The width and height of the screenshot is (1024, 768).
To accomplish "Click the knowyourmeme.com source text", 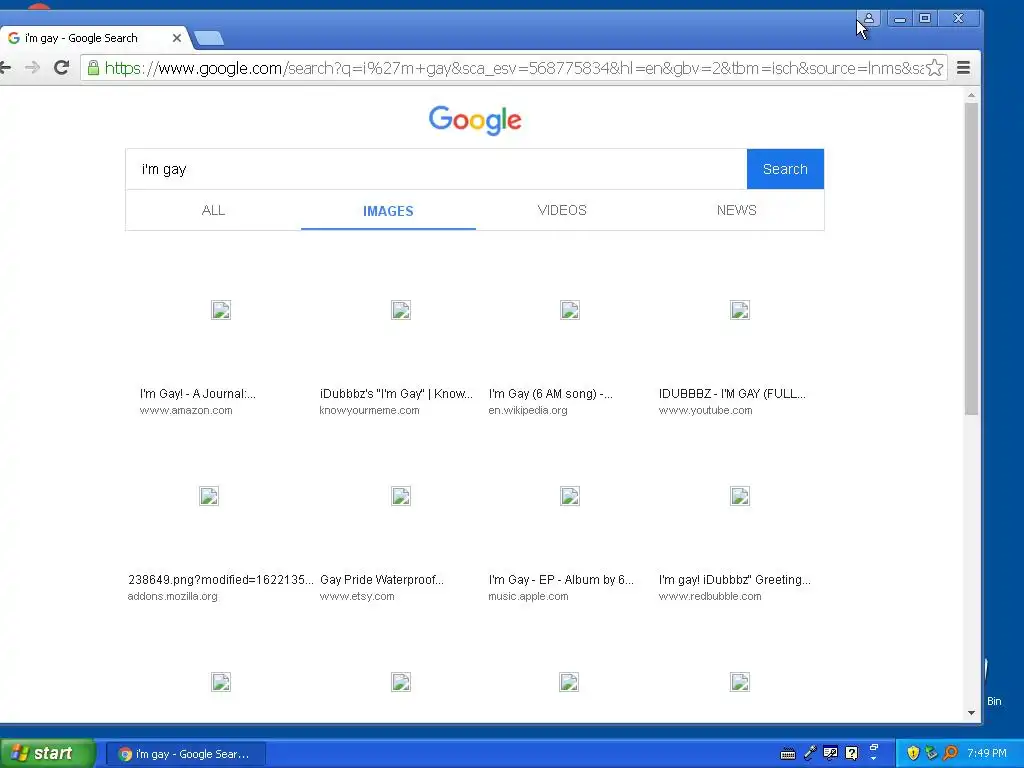I will (370, 410).
